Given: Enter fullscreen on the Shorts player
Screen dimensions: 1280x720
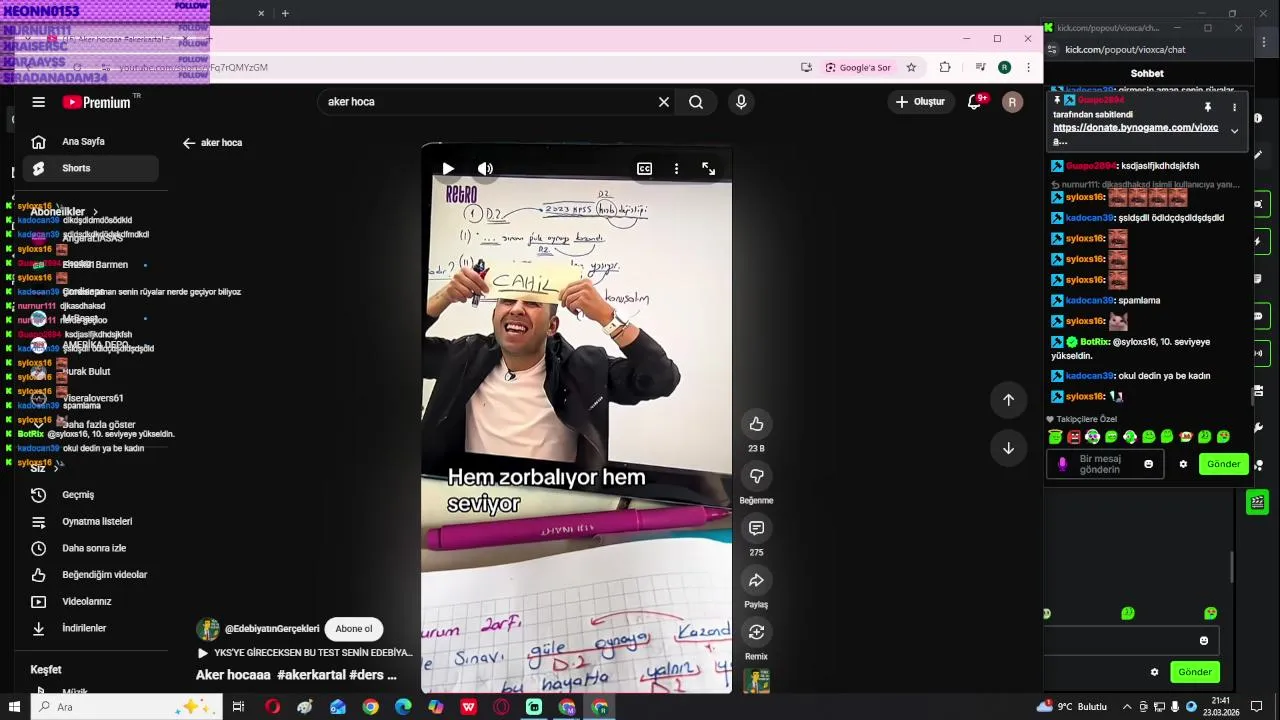Looking at the screenshot, I should 708,169.
